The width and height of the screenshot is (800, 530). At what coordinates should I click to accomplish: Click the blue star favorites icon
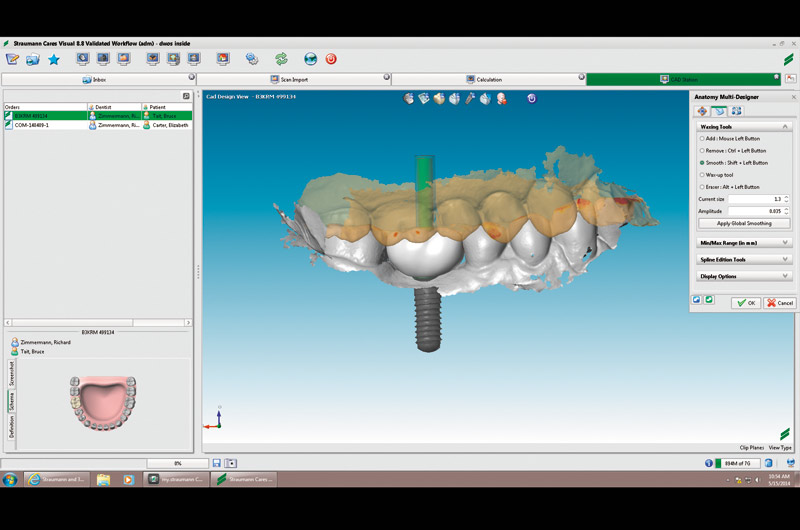click(54, 59)
